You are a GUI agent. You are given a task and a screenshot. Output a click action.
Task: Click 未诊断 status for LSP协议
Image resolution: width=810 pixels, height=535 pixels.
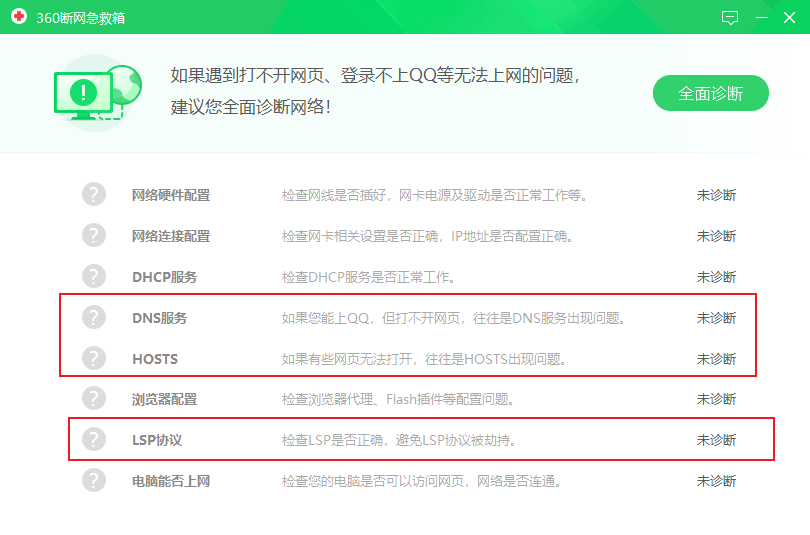(x=716, y=440)
